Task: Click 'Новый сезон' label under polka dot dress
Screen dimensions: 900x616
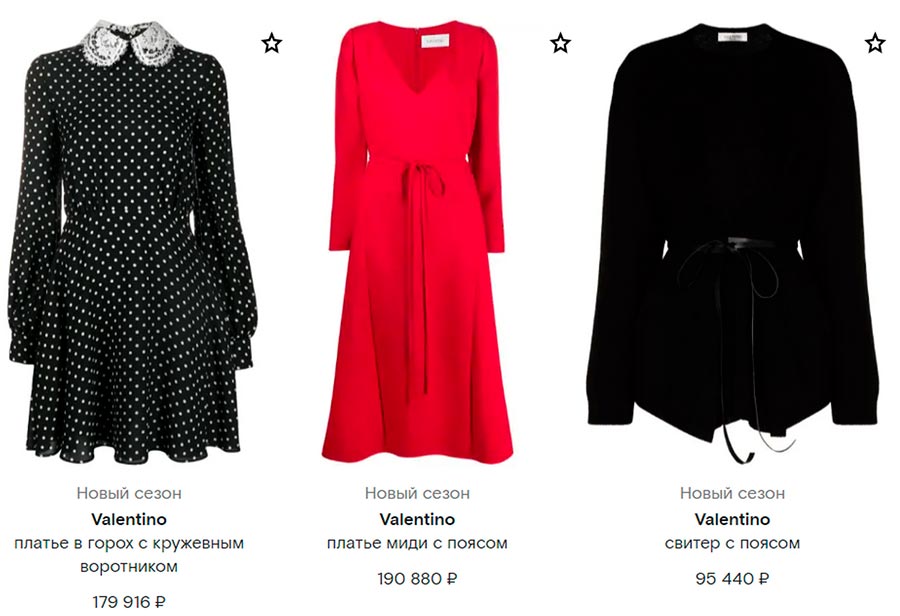Action: tap(129, 493)
